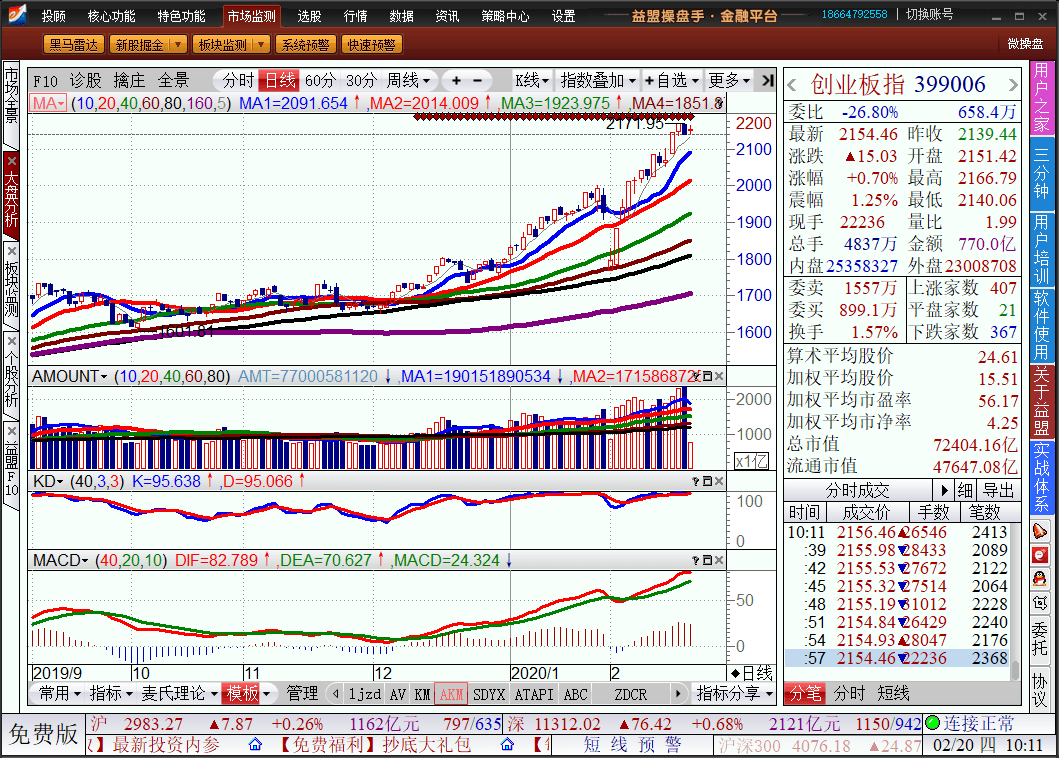Expand the 指数叠加 dropdown
The width and height of the screenshot is (1059, 758).
coord(598,80)
